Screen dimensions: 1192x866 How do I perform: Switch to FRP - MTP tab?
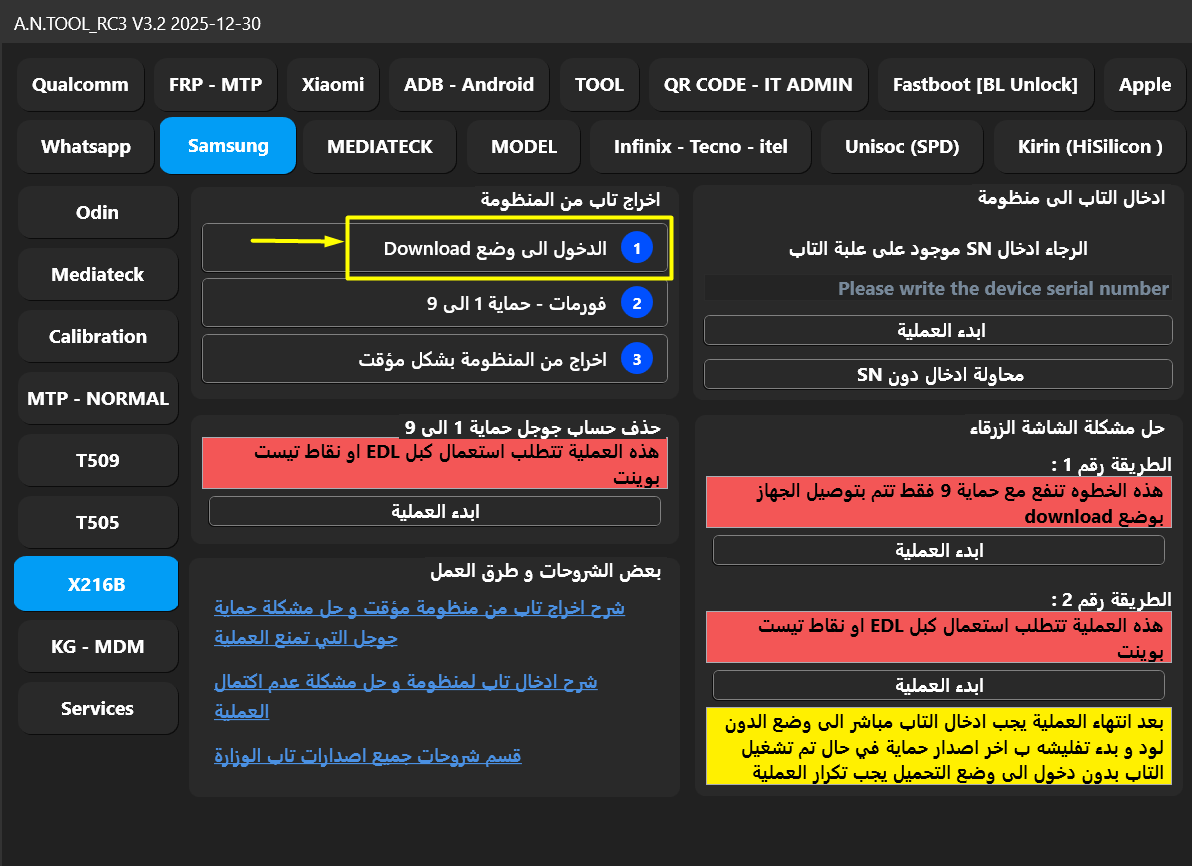215,84
